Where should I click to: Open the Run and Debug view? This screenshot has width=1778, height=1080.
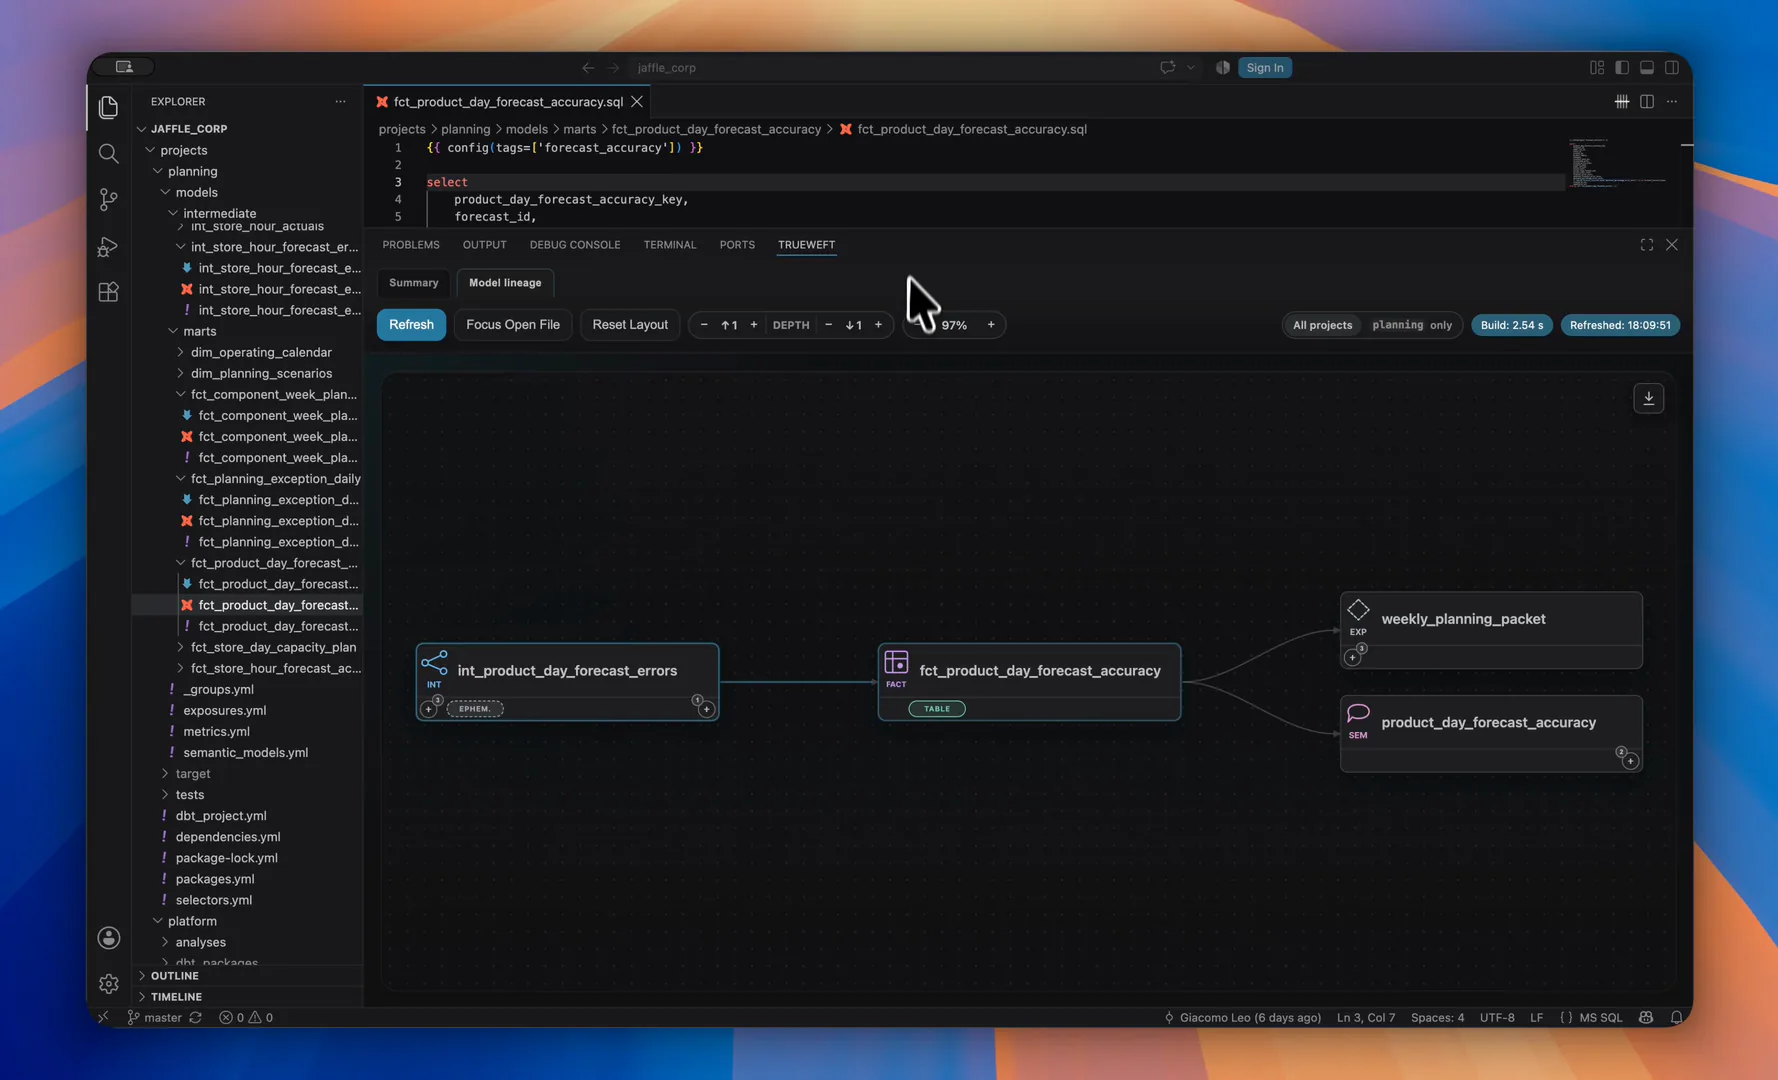click(108, 246)
